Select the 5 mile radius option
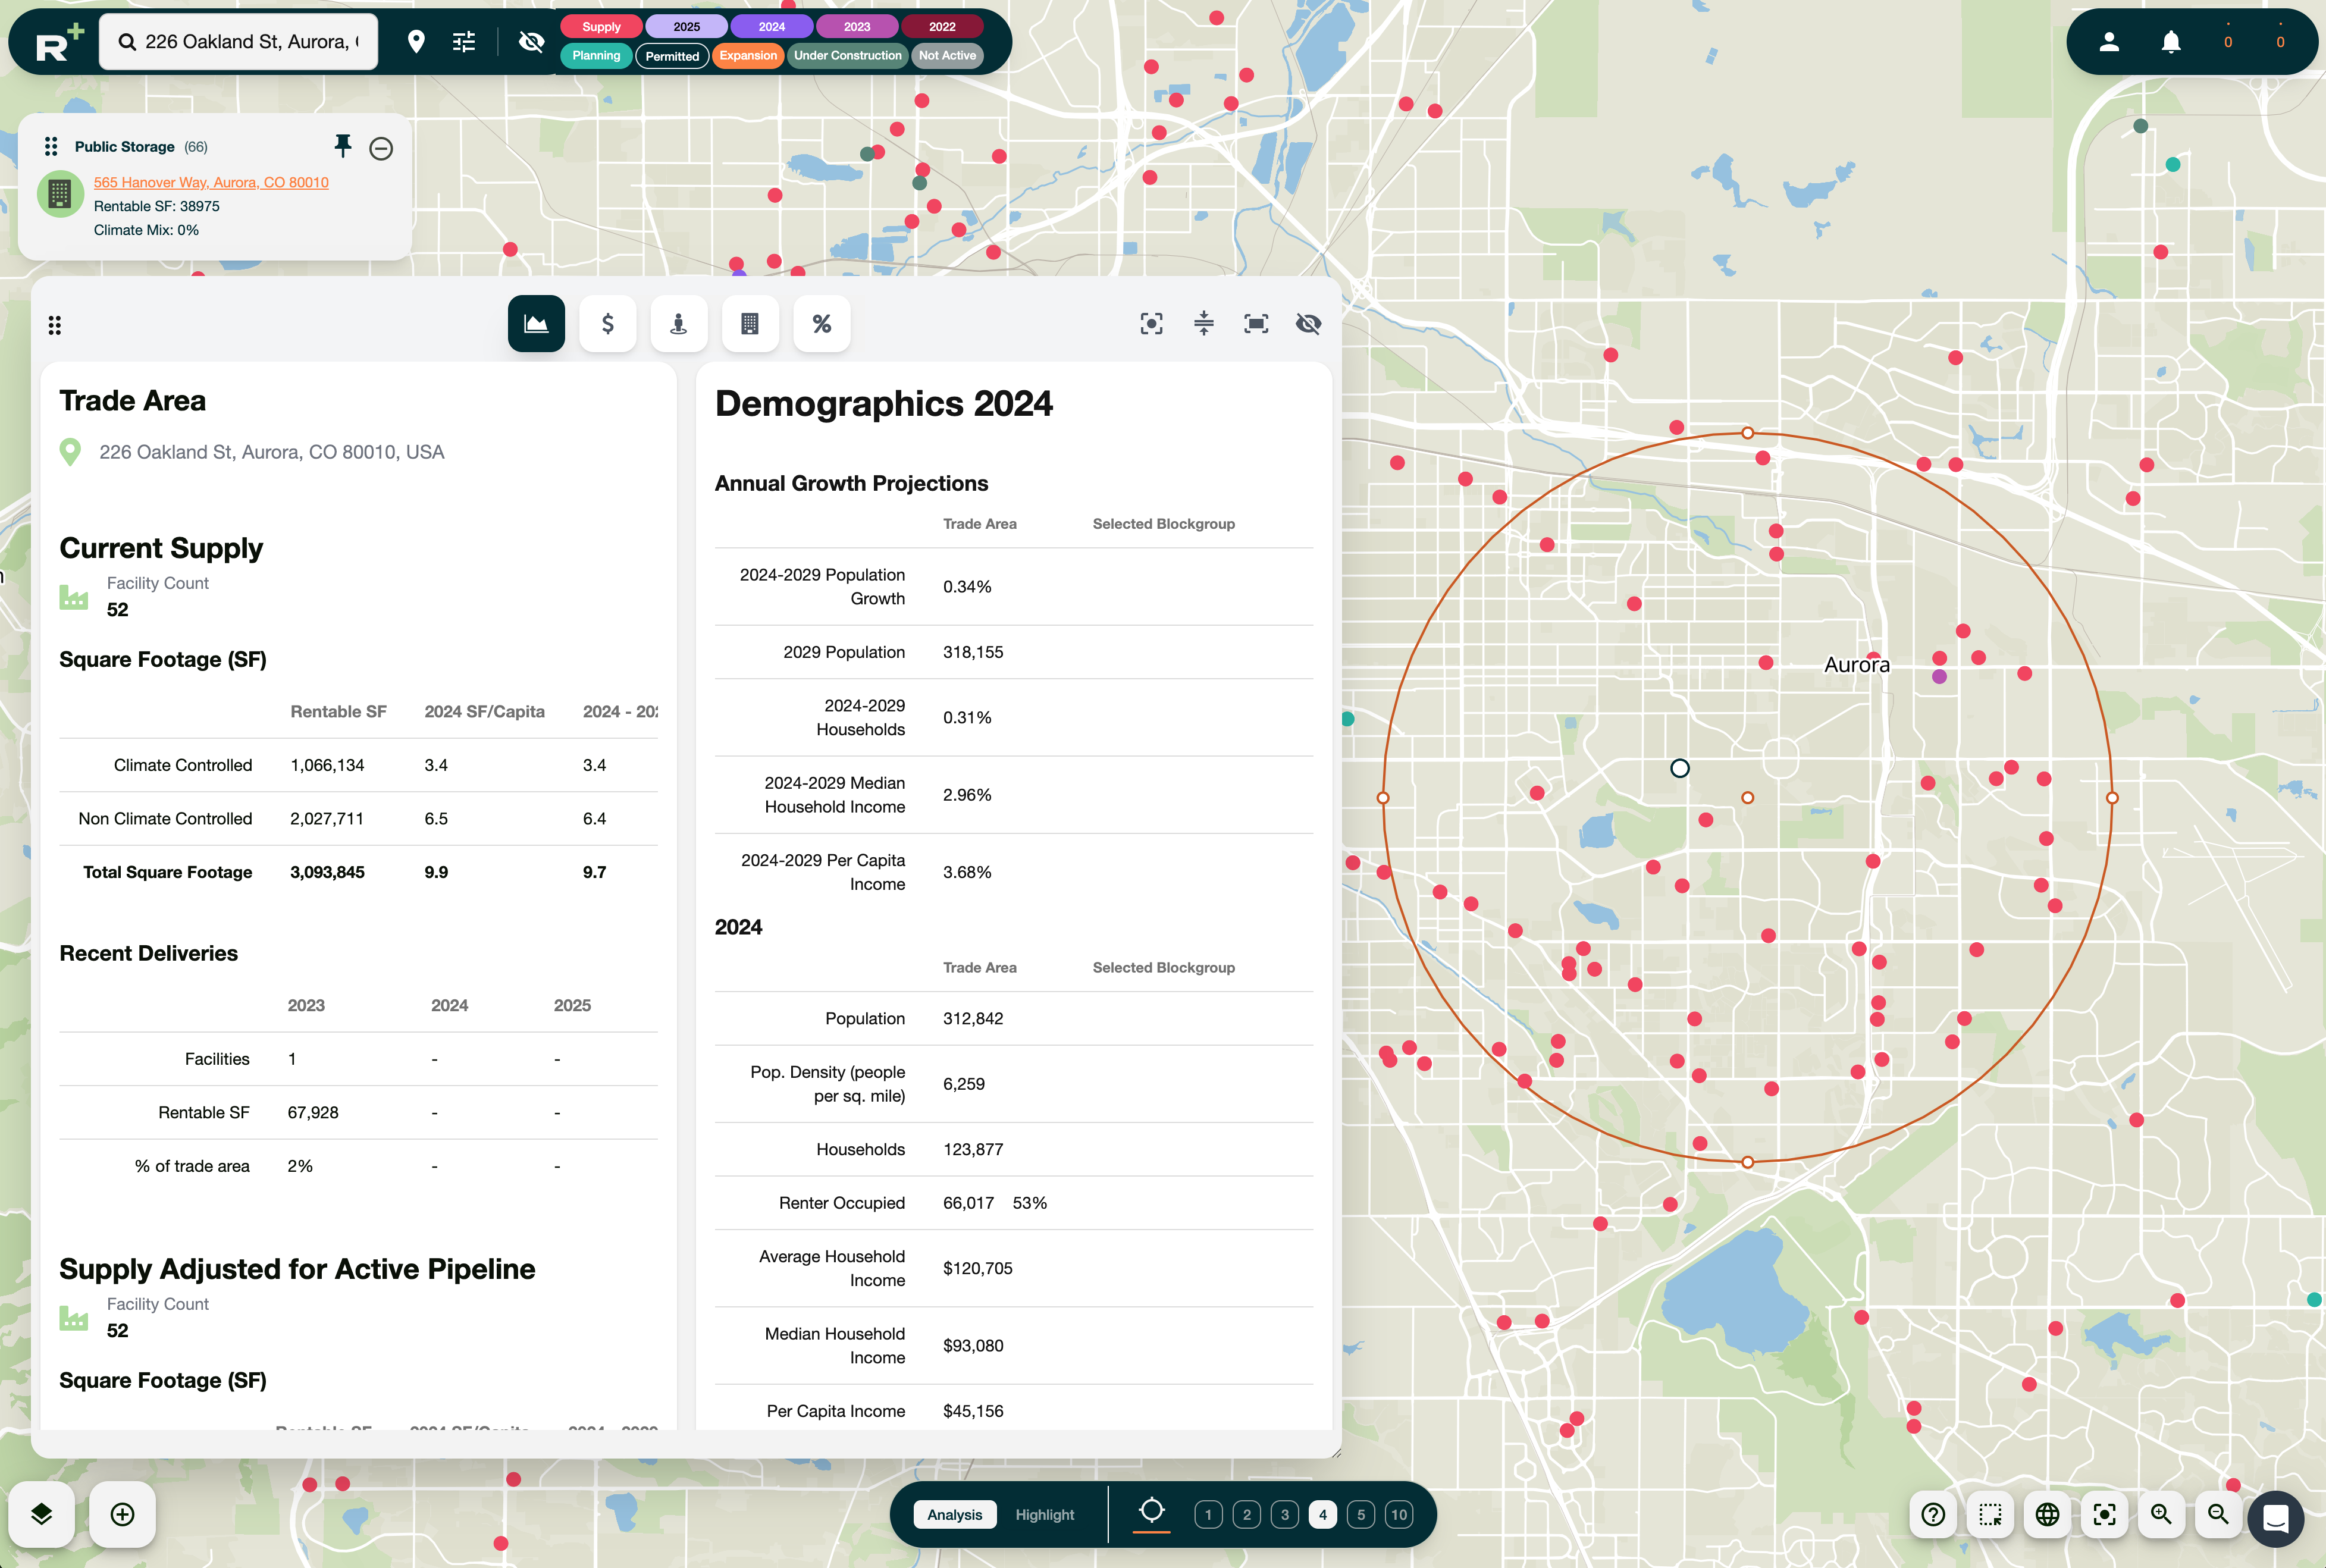Image resolution: width=2326 pixels, height=1568 pixels. tap(1360, 1514)
